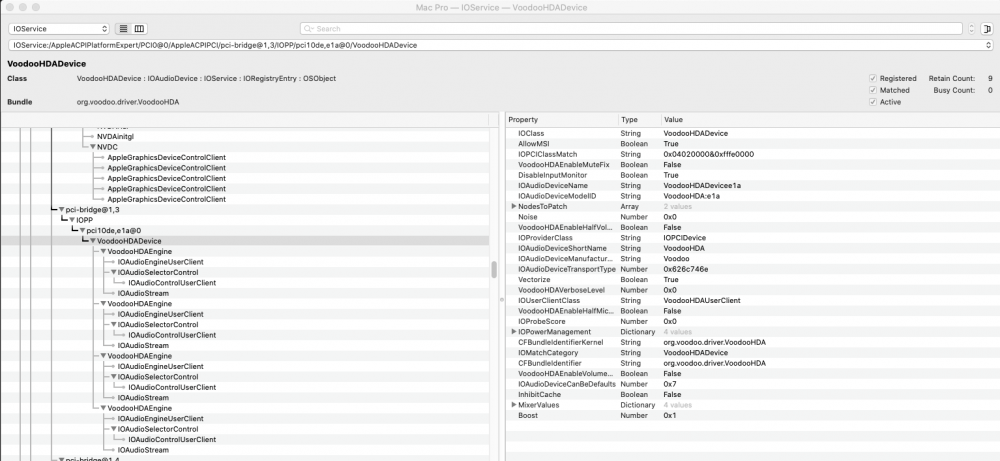This screenshot has width=1000, height=461.
Task: Select the DisableInputMonitor property row
Action: [753, 175]
